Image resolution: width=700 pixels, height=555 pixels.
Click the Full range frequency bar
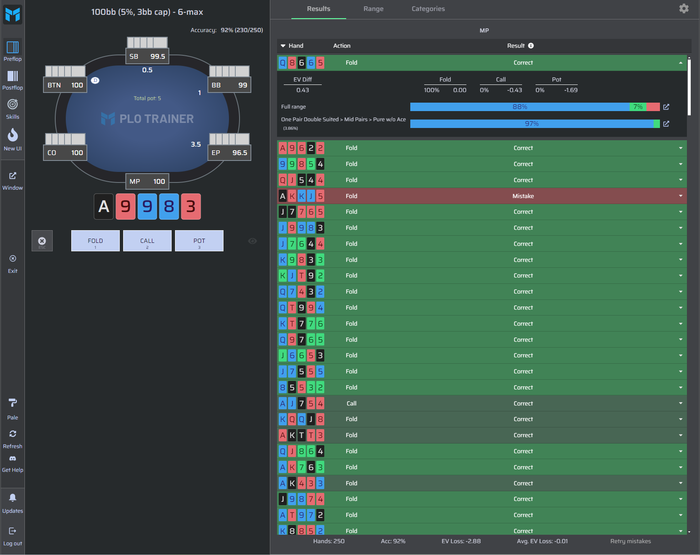tap(535, 107)
